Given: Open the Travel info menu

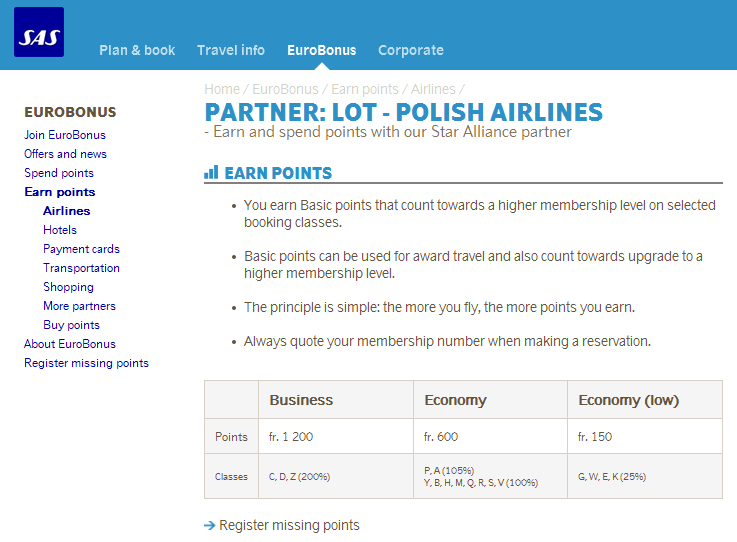Looking at the screenshot, I should (231, 50).
